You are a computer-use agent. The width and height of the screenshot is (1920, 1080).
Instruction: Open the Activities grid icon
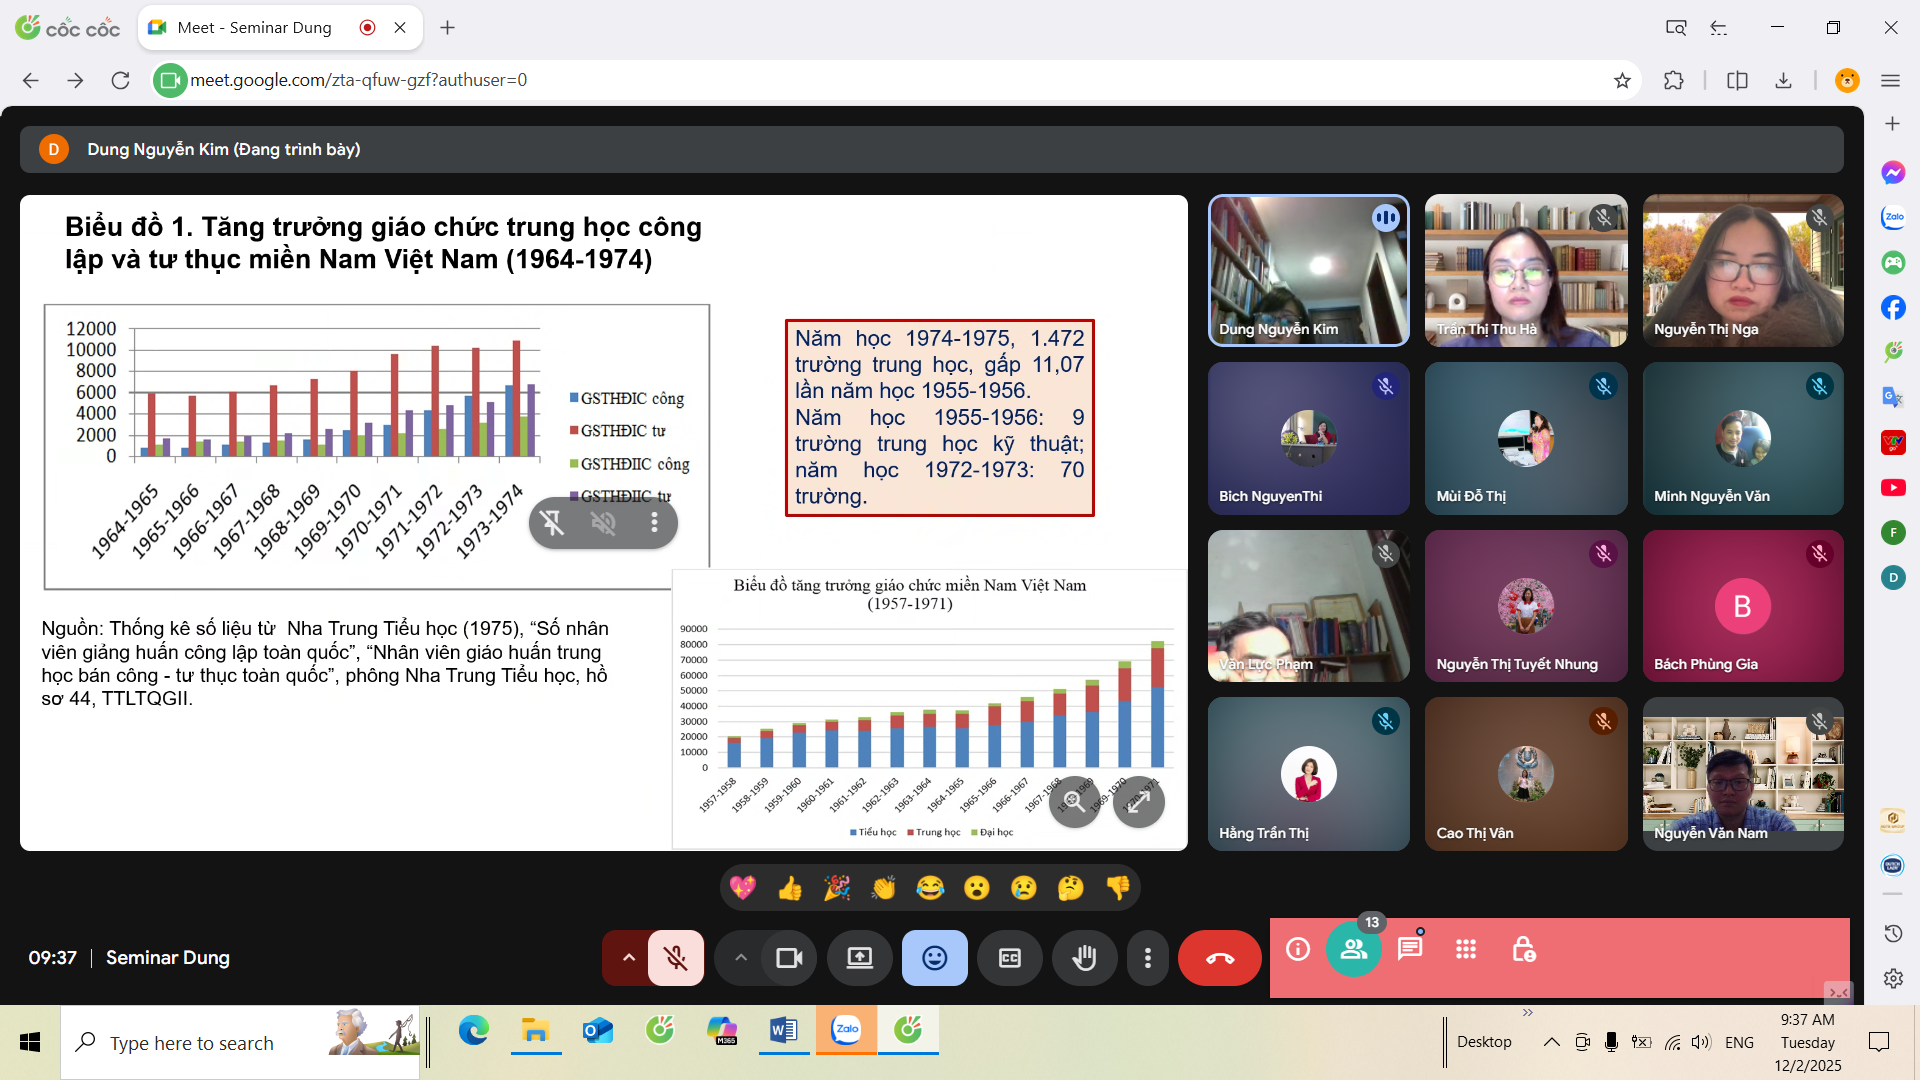click(x=1466, y=949)
